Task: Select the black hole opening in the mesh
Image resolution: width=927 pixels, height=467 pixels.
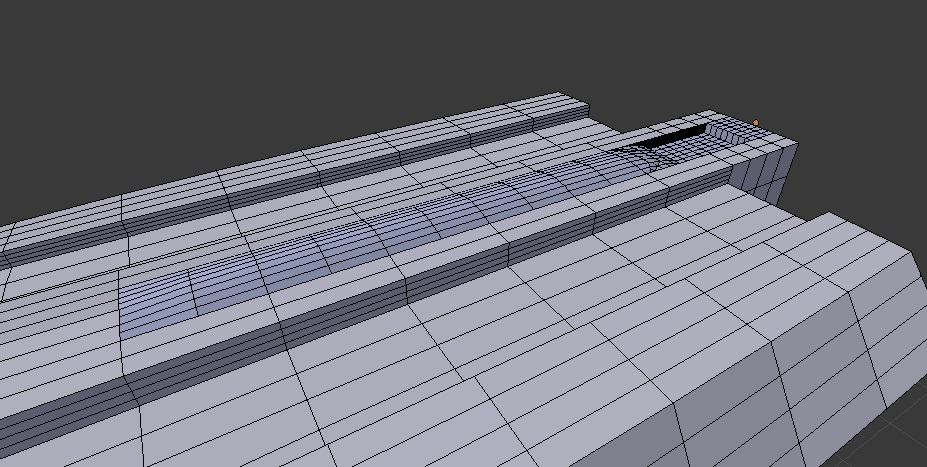Action: 672,138
